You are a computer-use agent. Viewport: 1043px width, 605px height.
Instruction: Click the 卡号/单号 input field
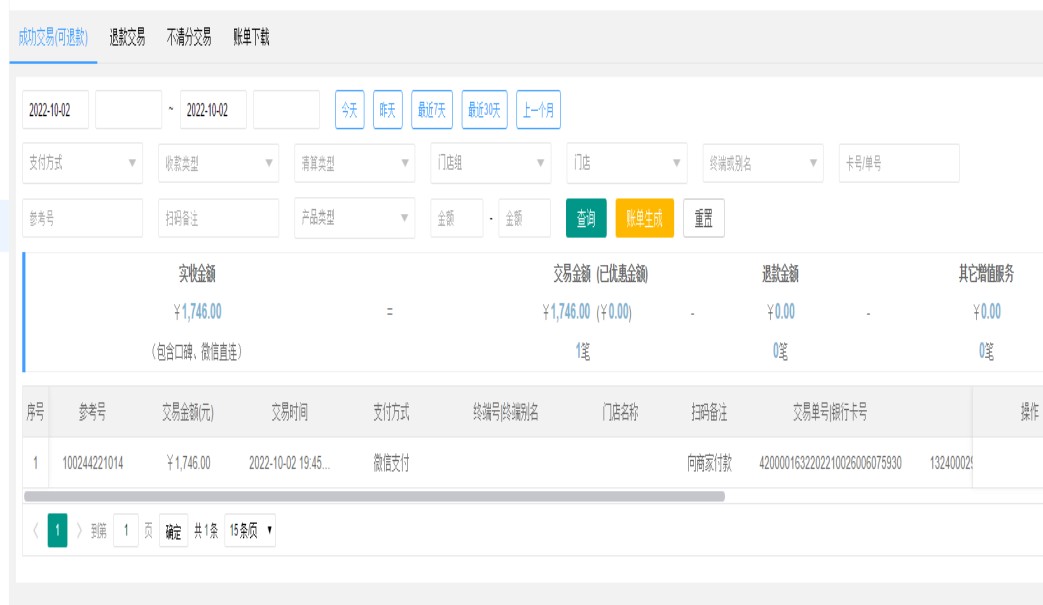point(898,163)
